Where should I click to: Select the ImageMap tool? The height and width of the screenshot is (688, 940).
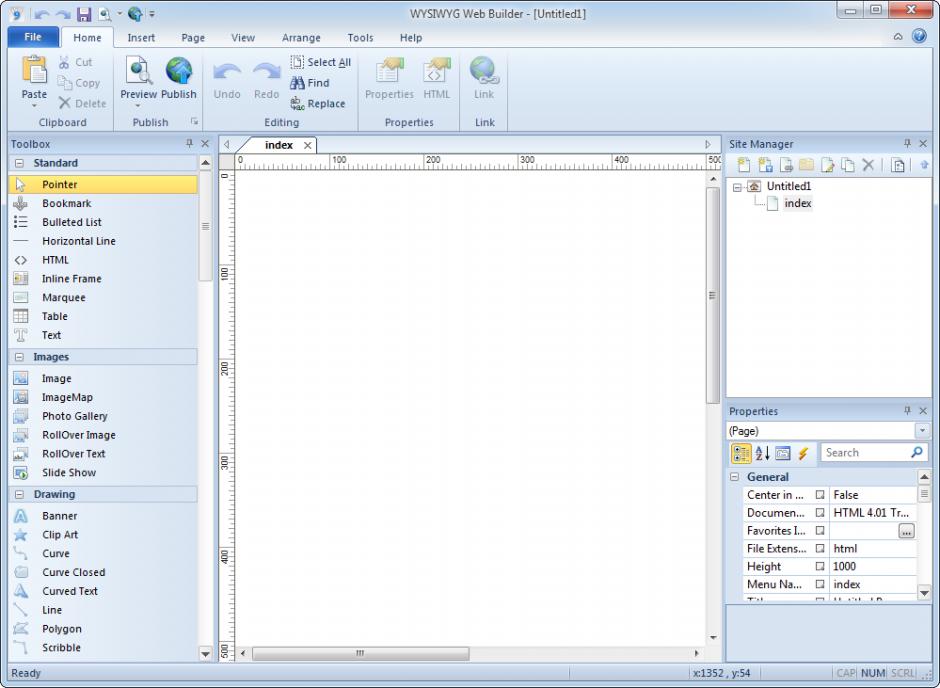(x=103, y=397)
